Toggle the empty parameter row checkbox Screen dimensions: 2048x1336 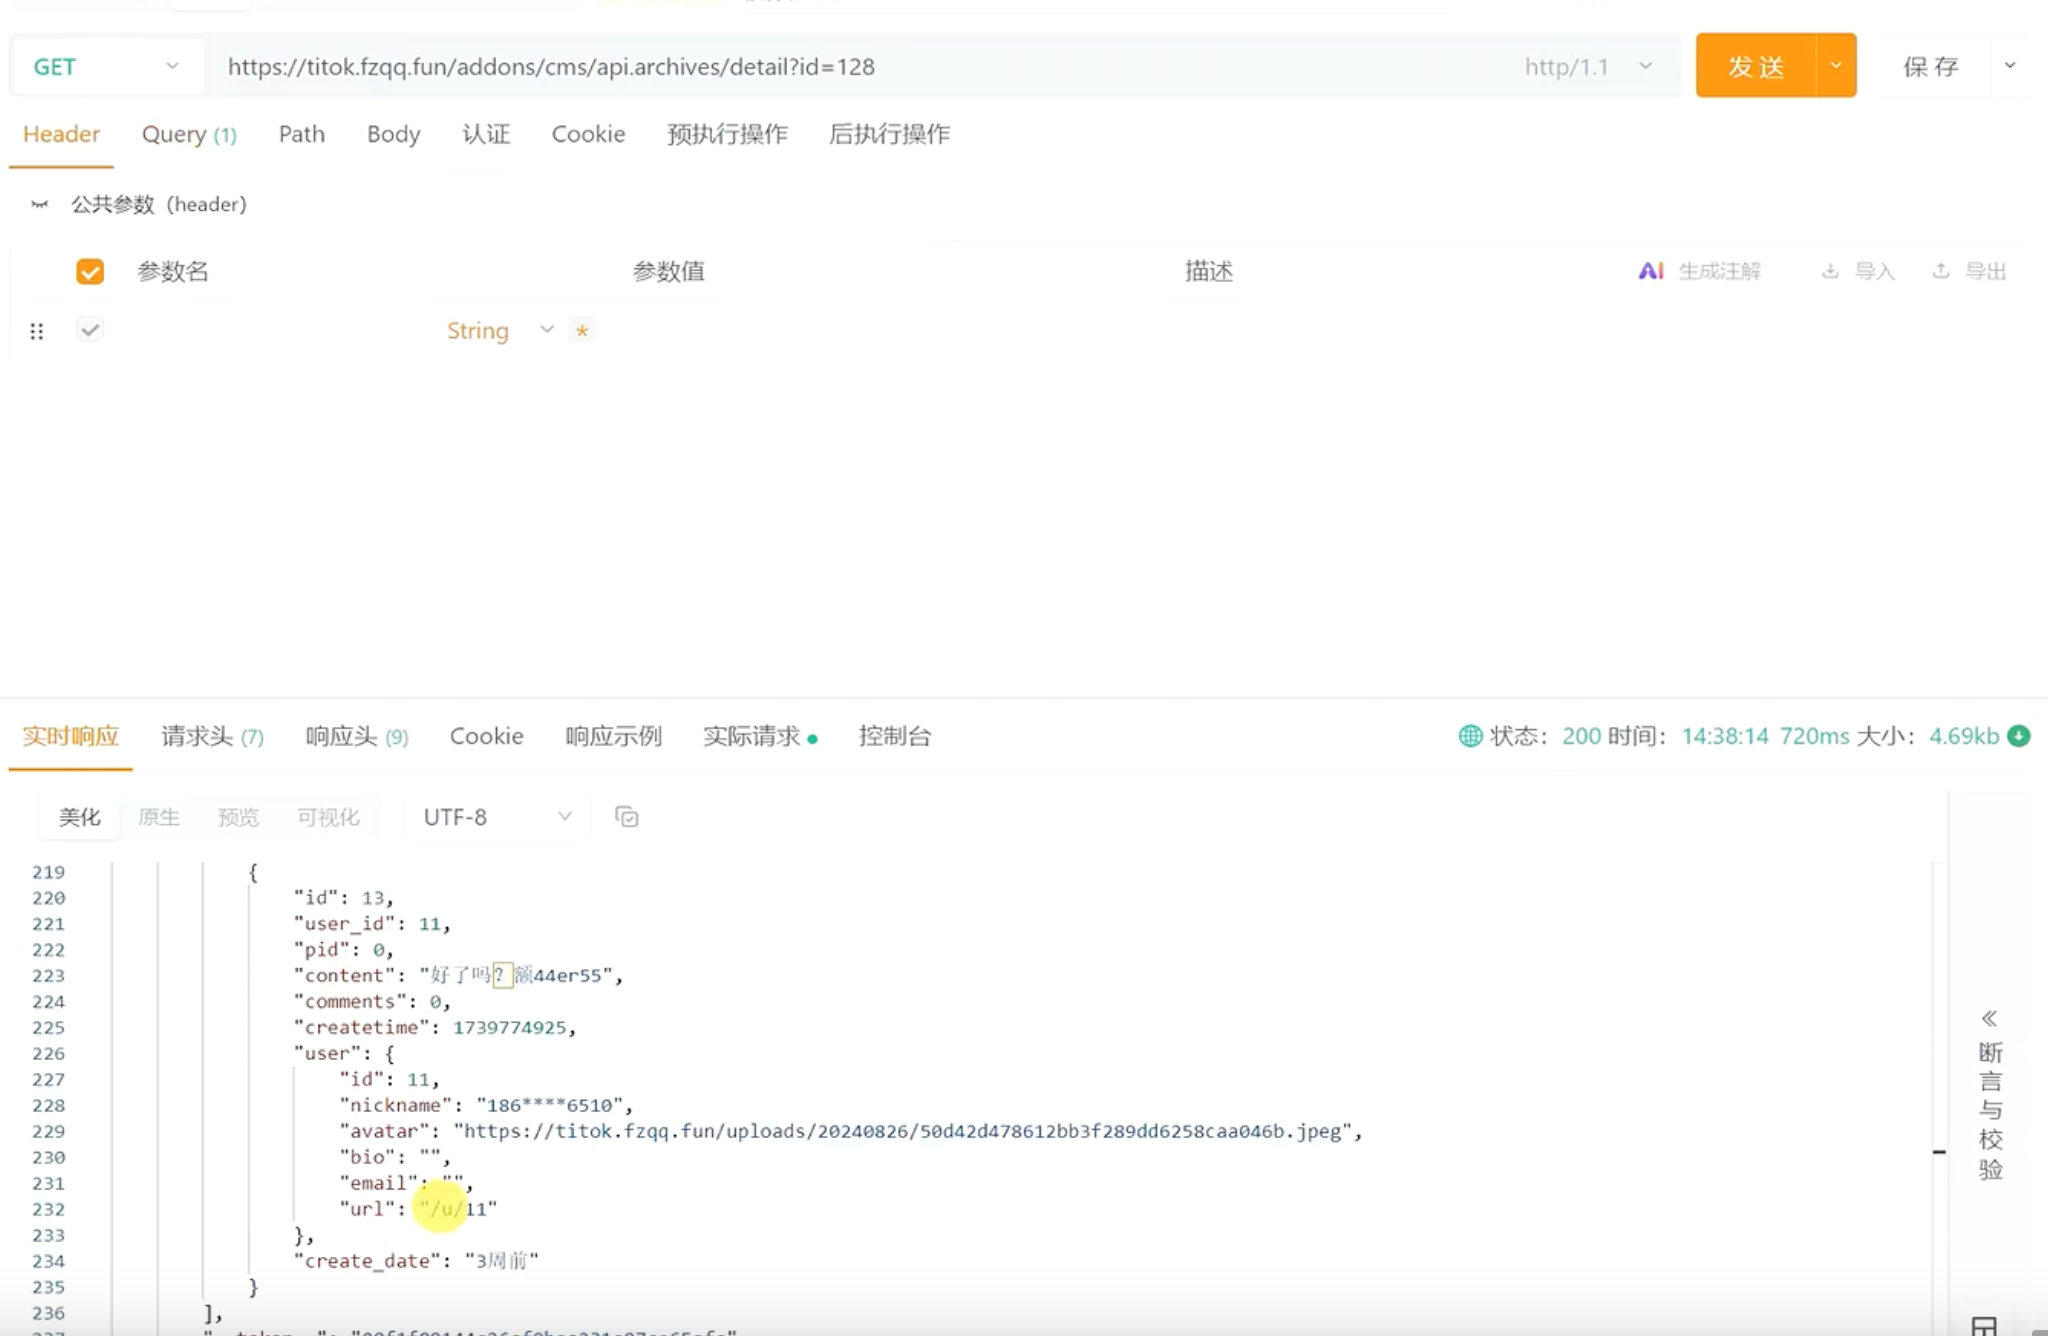90,330
